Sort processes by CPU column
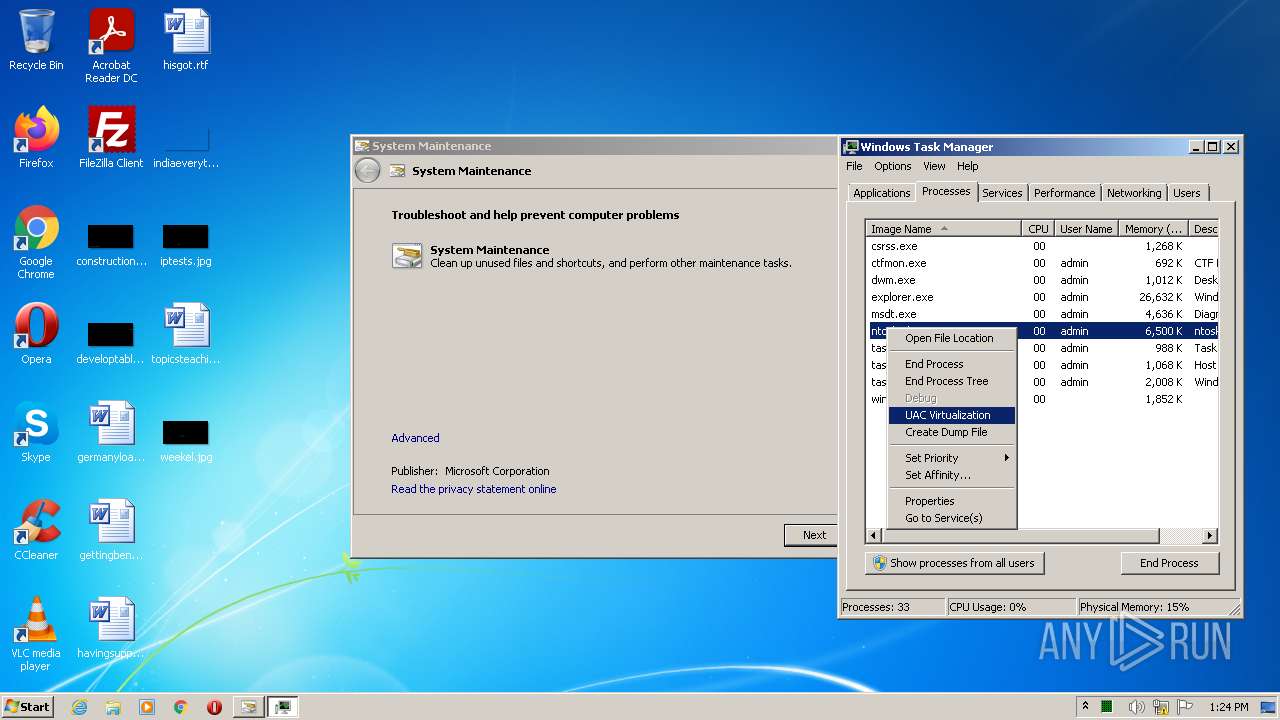The width and height of the screenshot is (1280, 720). click(1038, 229)
